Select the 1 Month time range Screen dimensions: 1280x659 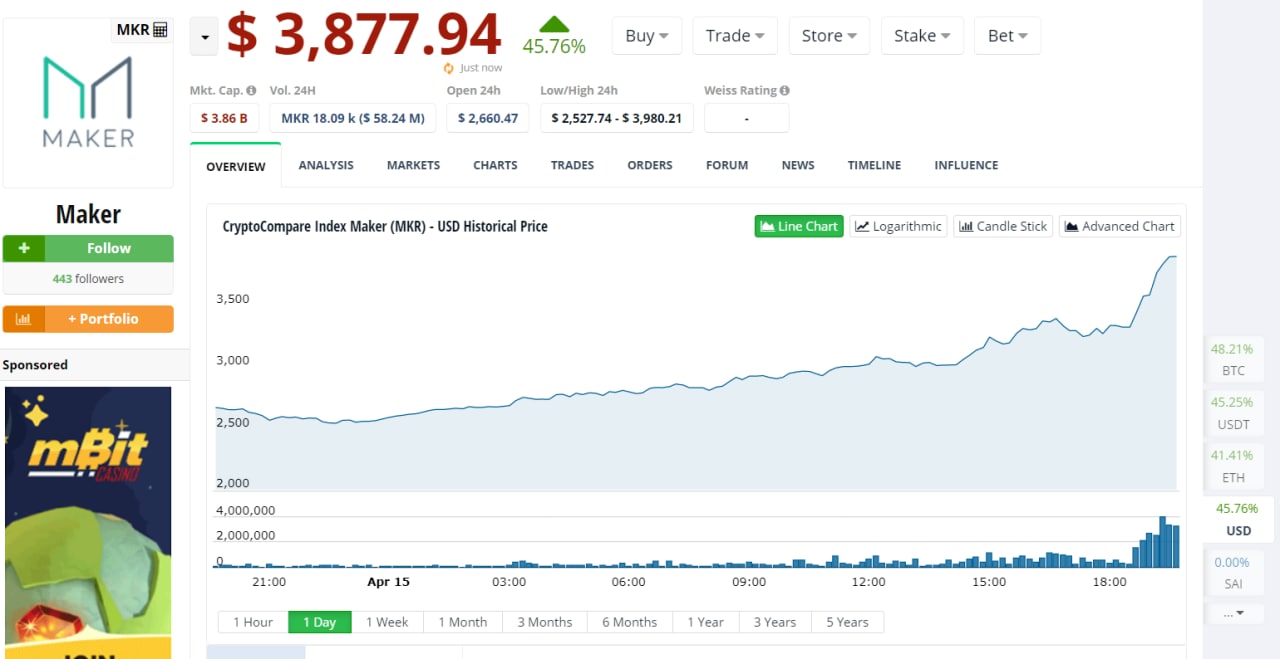click(x=463, y=622)
